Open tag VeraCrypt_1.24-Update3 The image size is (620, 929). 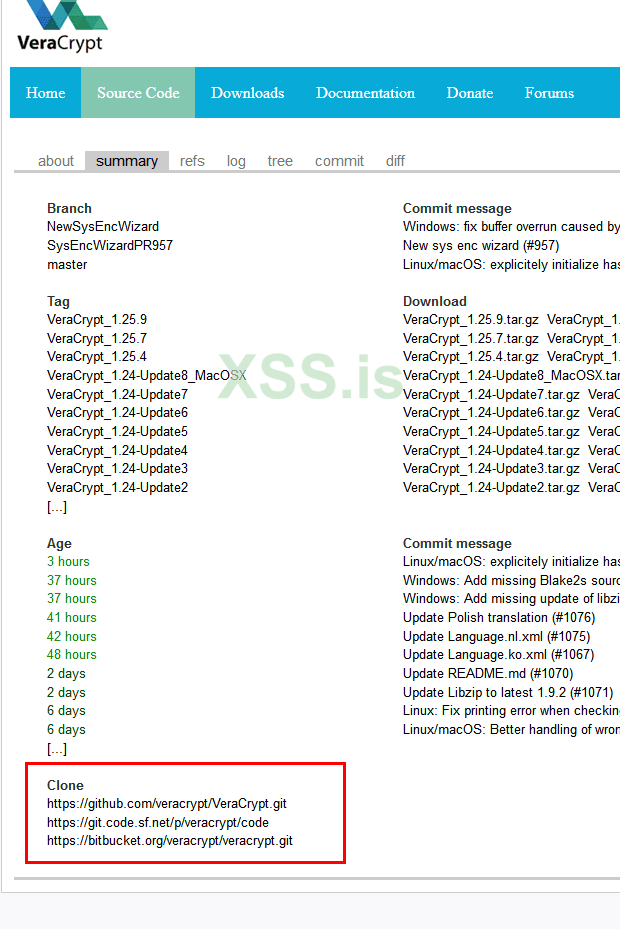click(117, 469)
